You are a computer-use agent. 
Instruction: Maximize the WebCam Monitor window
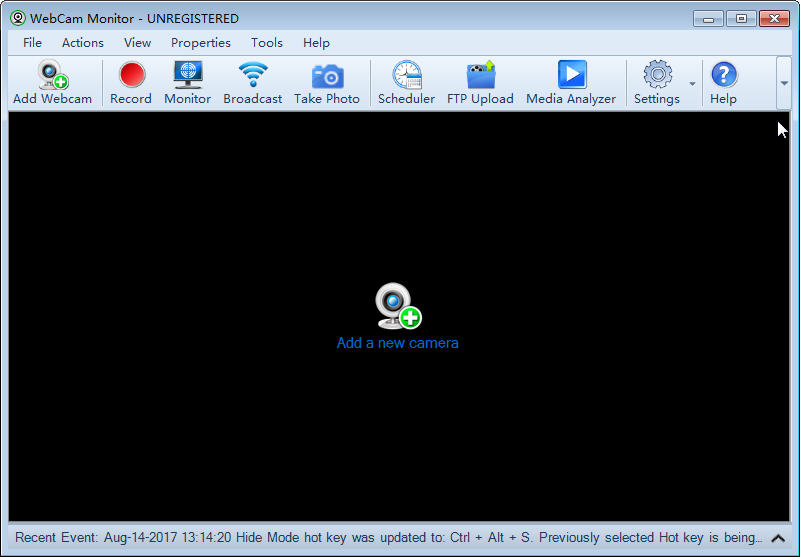741,19
